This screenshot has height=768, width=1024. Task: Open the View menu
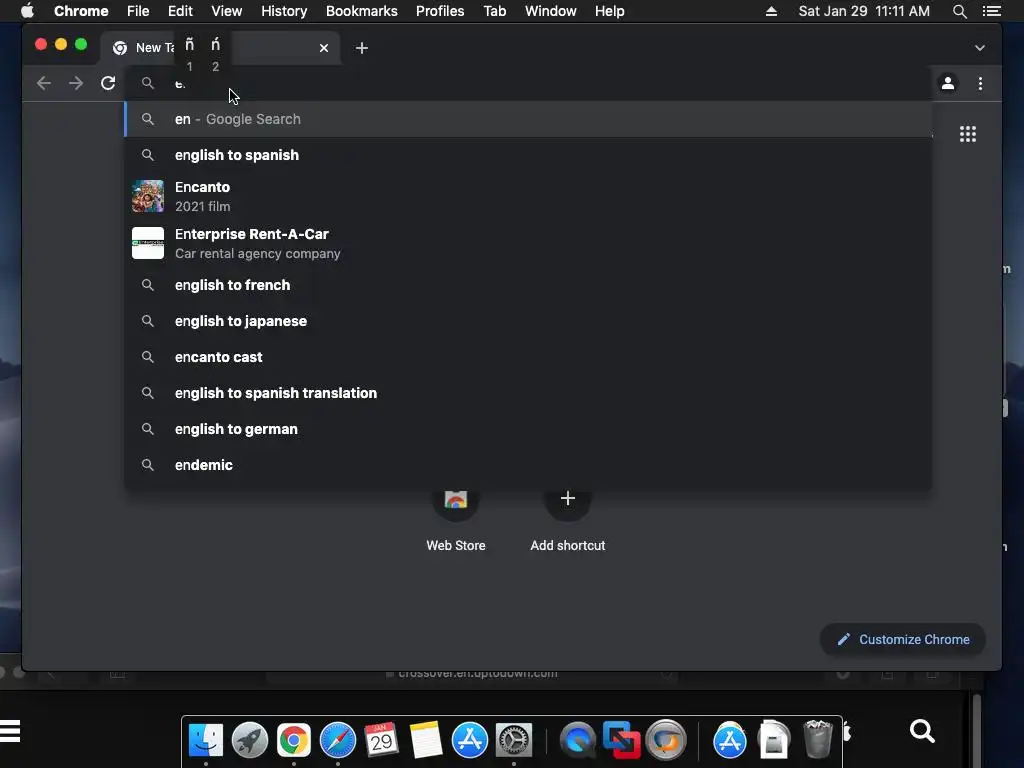227,11
